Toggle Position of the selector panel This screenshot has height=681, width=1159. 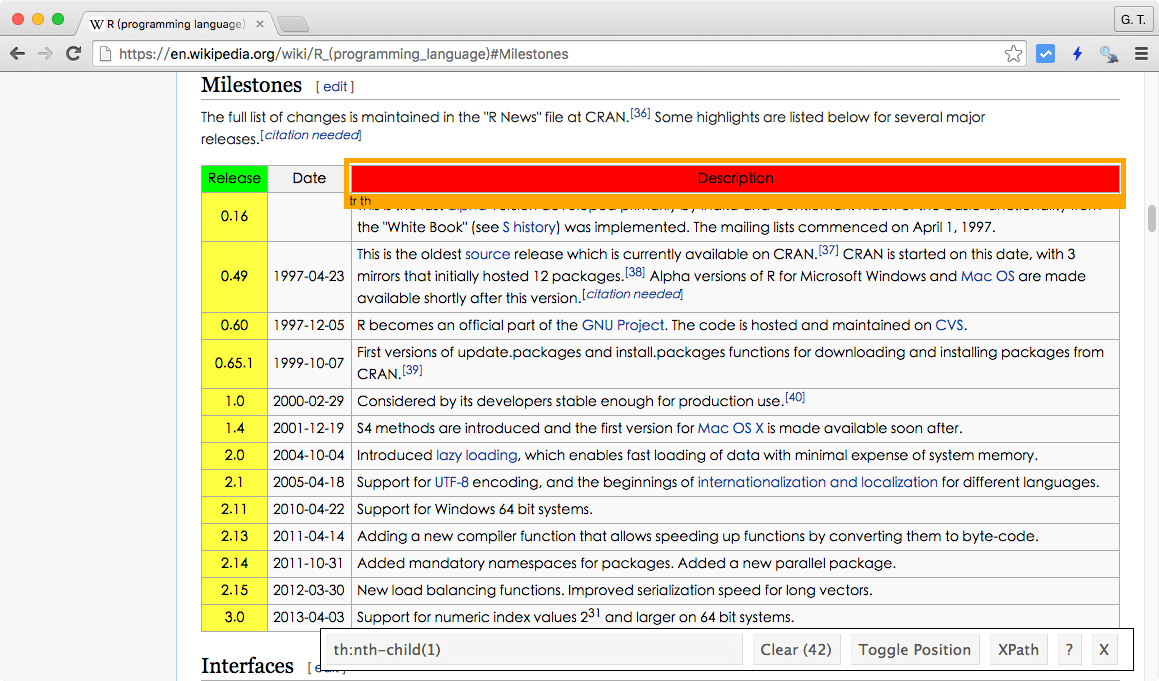914,650
